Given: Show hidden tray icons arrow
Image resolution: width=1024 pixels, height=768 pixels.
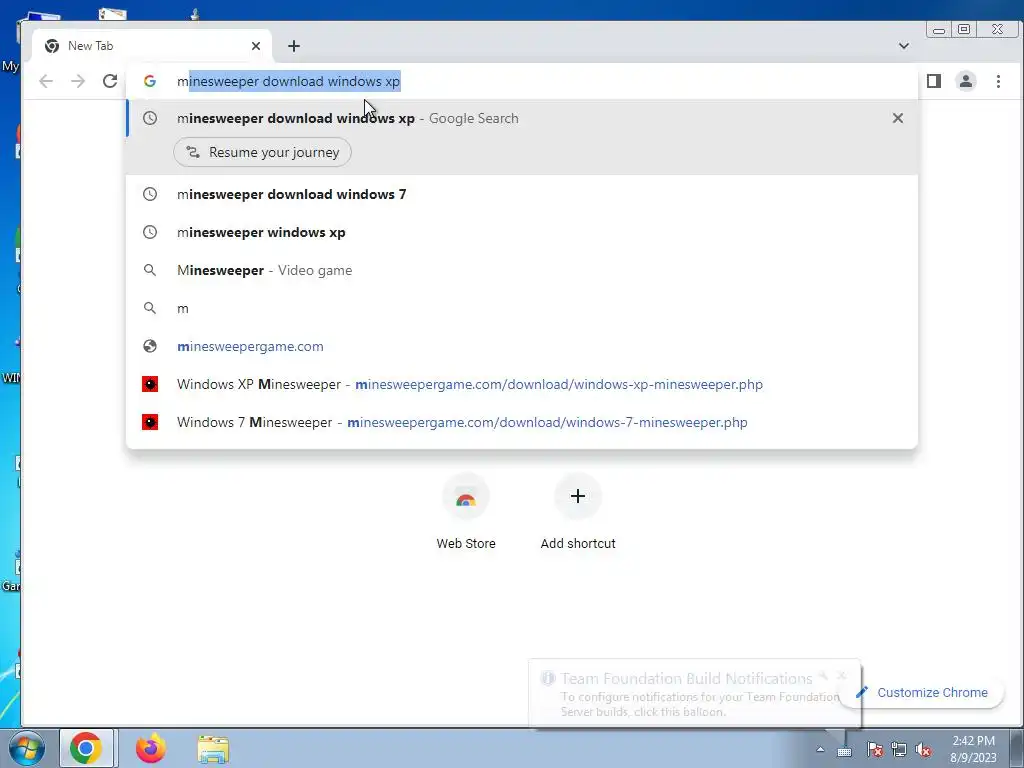Looking at the screenshot, I should [x=820, y=750].
